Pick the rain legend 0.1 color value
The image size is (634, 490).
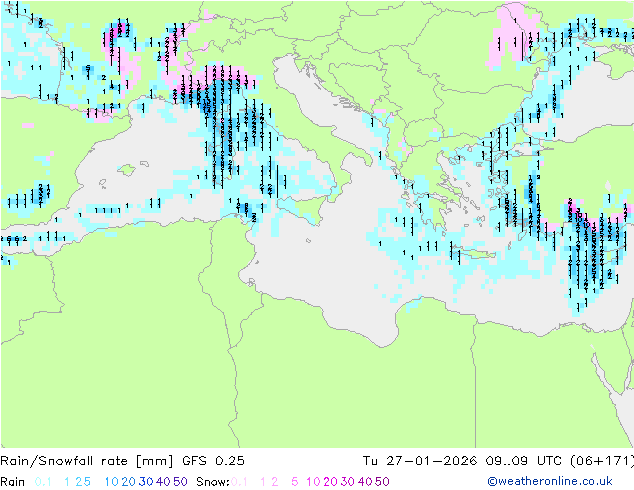(43, 482)
